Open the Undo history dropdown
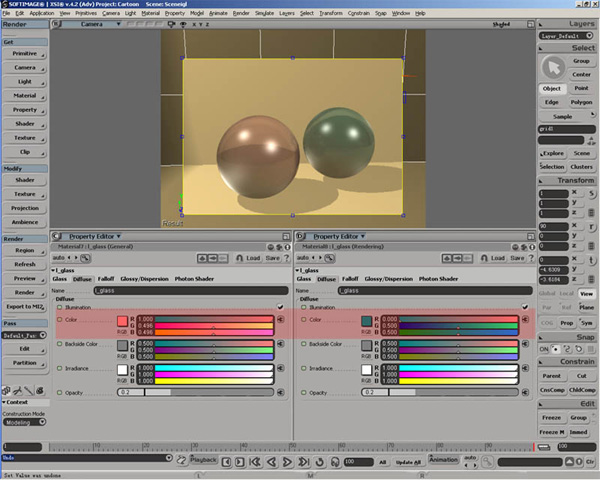 [x=169, y=457]
